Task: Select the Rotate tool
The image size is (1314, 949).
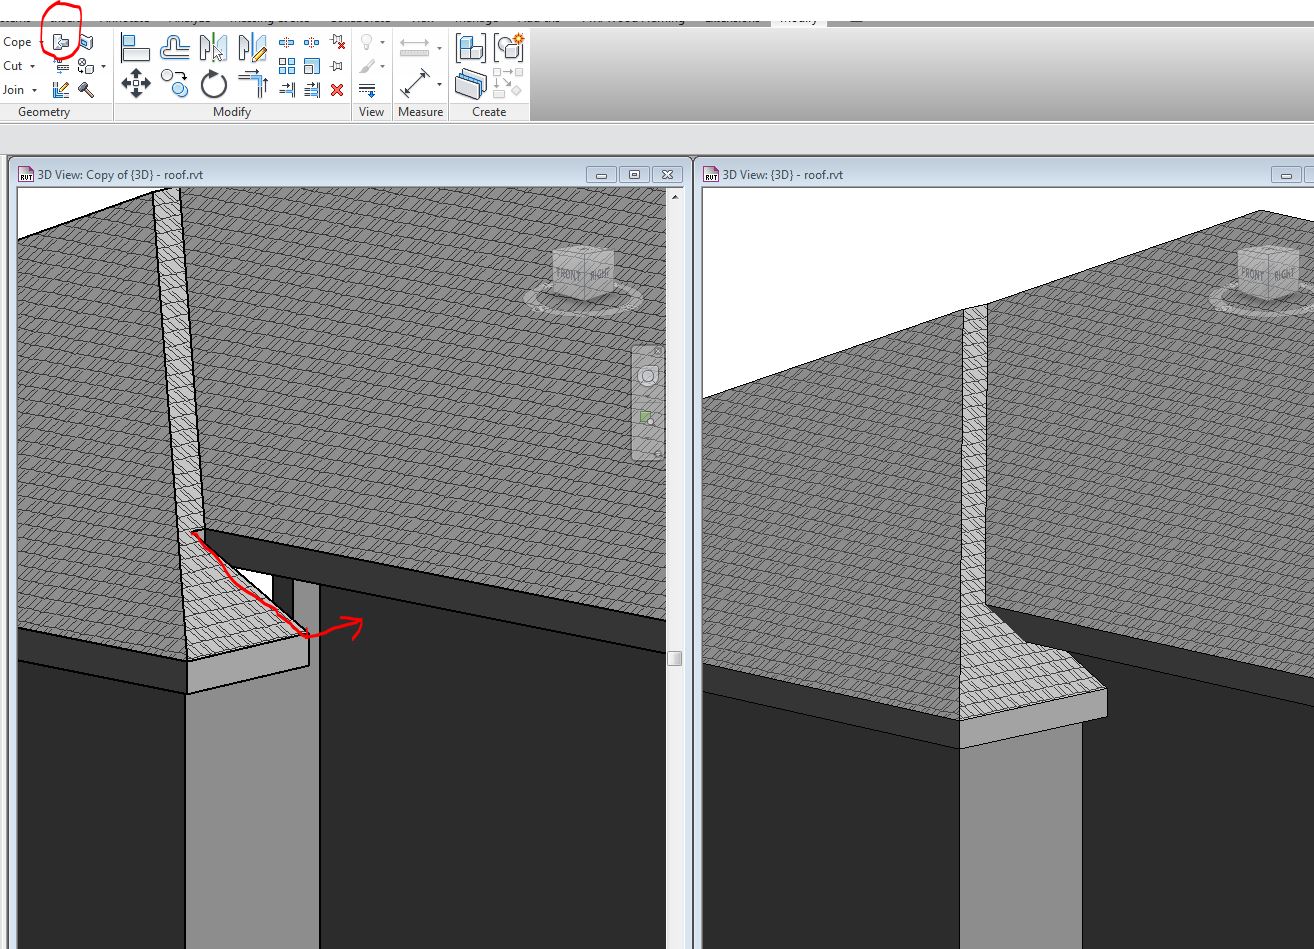Action: click(x=214, y=84)
